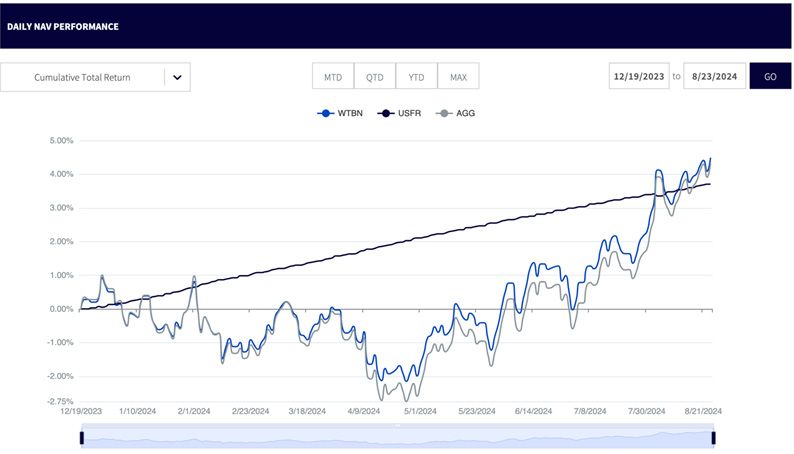Click the 7/30/2024 x-axis date label
794x454 pixels.
point(647,411)
